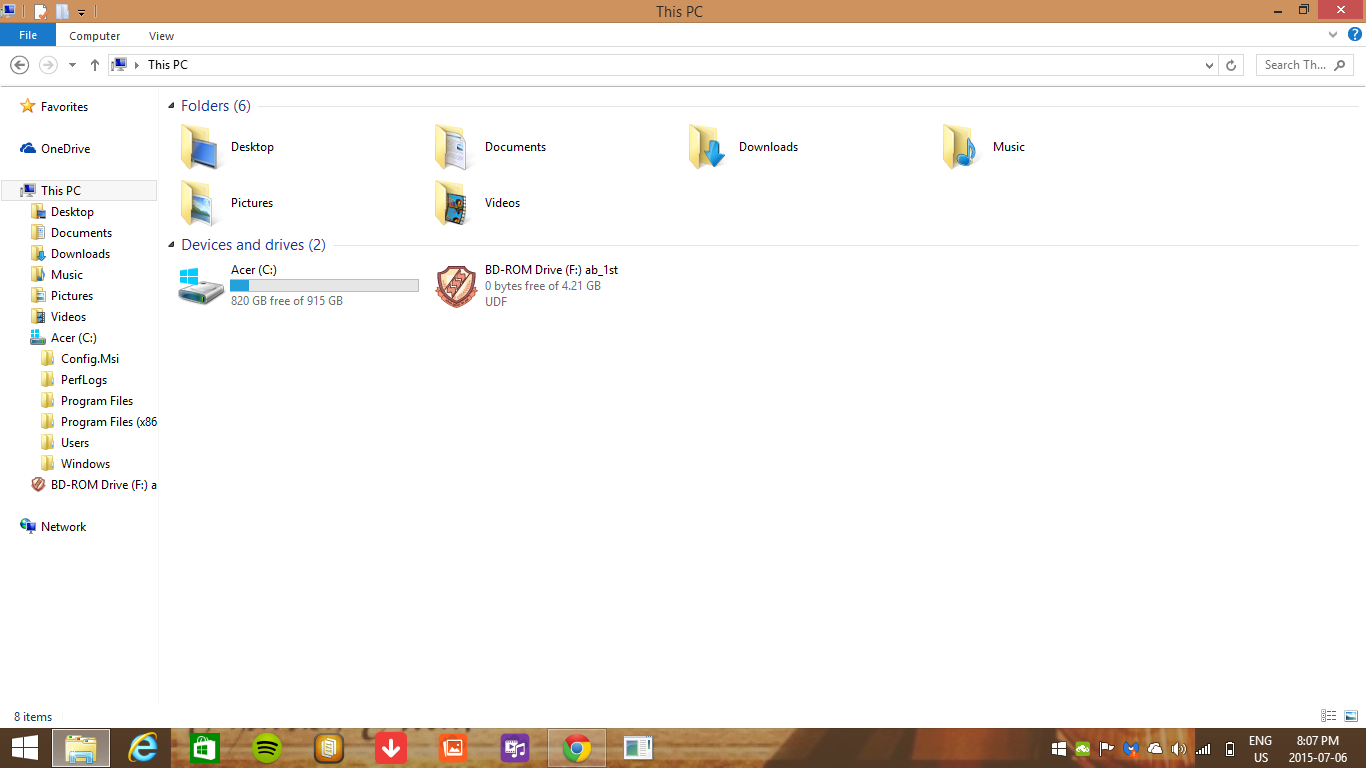Open the address bar history dropdown
Viewport: 1366px width, 768px height.
[x=1209, y=65]
